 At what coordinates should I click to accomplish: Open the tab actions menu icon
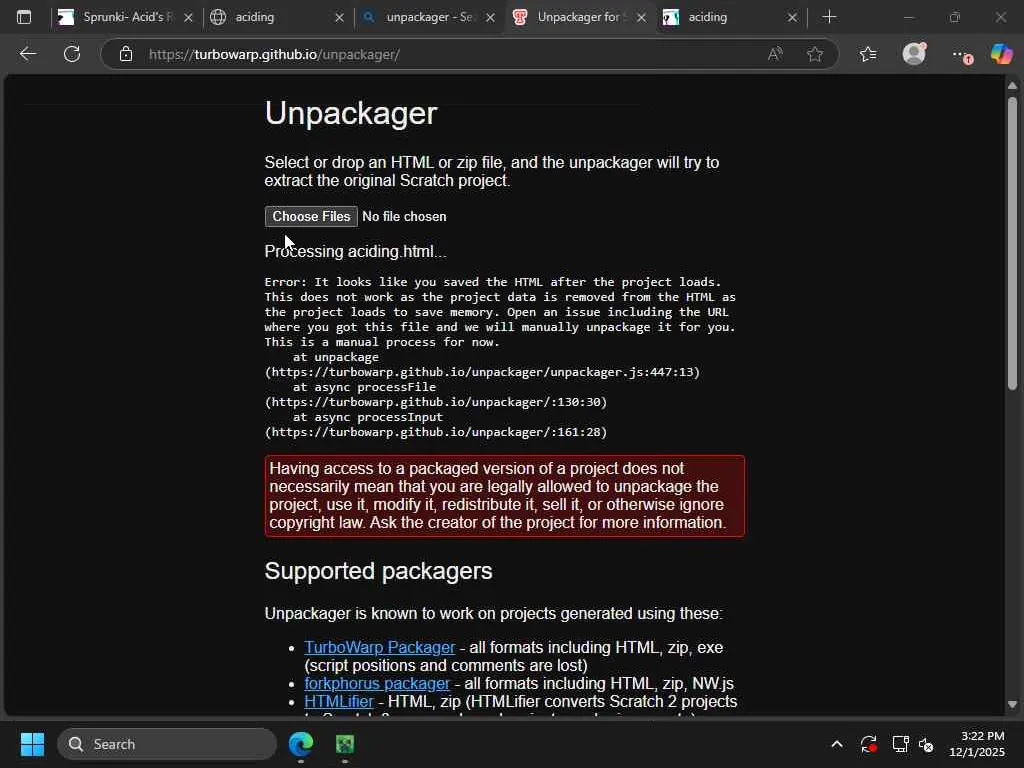coord(24,17)
